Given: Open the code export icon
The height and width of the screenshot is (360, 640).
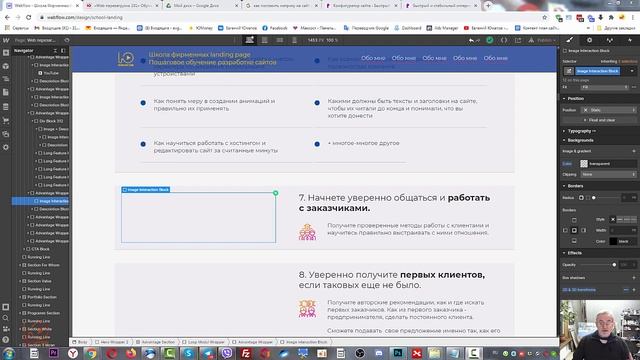Looking at the screenshot, I should 504,40.
